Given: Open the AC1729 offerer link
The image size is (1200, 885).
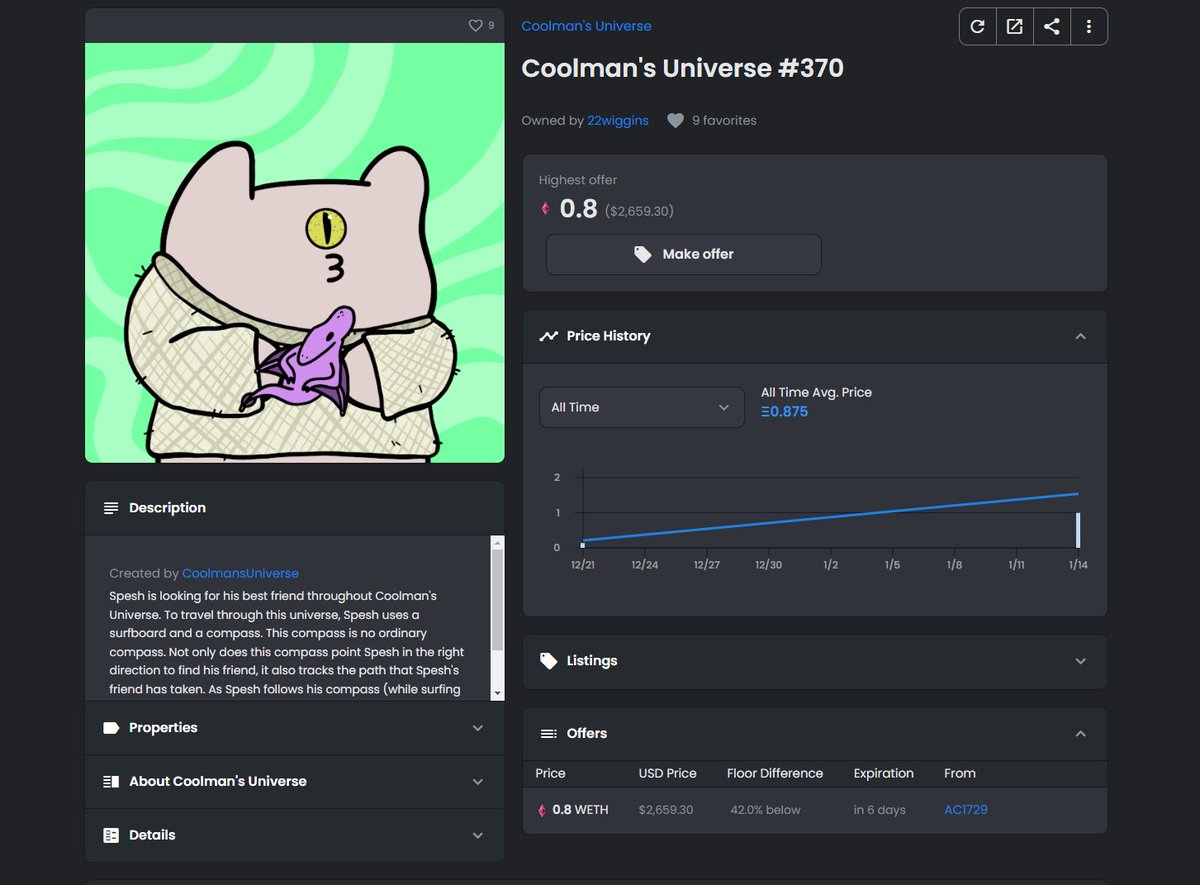Looking at the screenshot, I should click(965, 810).
